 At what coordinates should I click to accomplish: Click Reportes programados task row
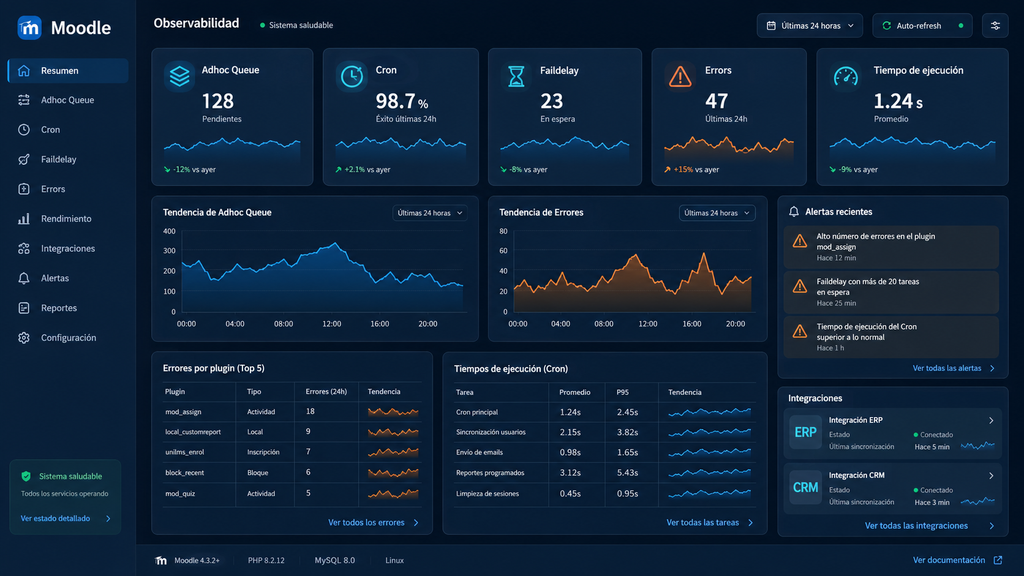605,473
